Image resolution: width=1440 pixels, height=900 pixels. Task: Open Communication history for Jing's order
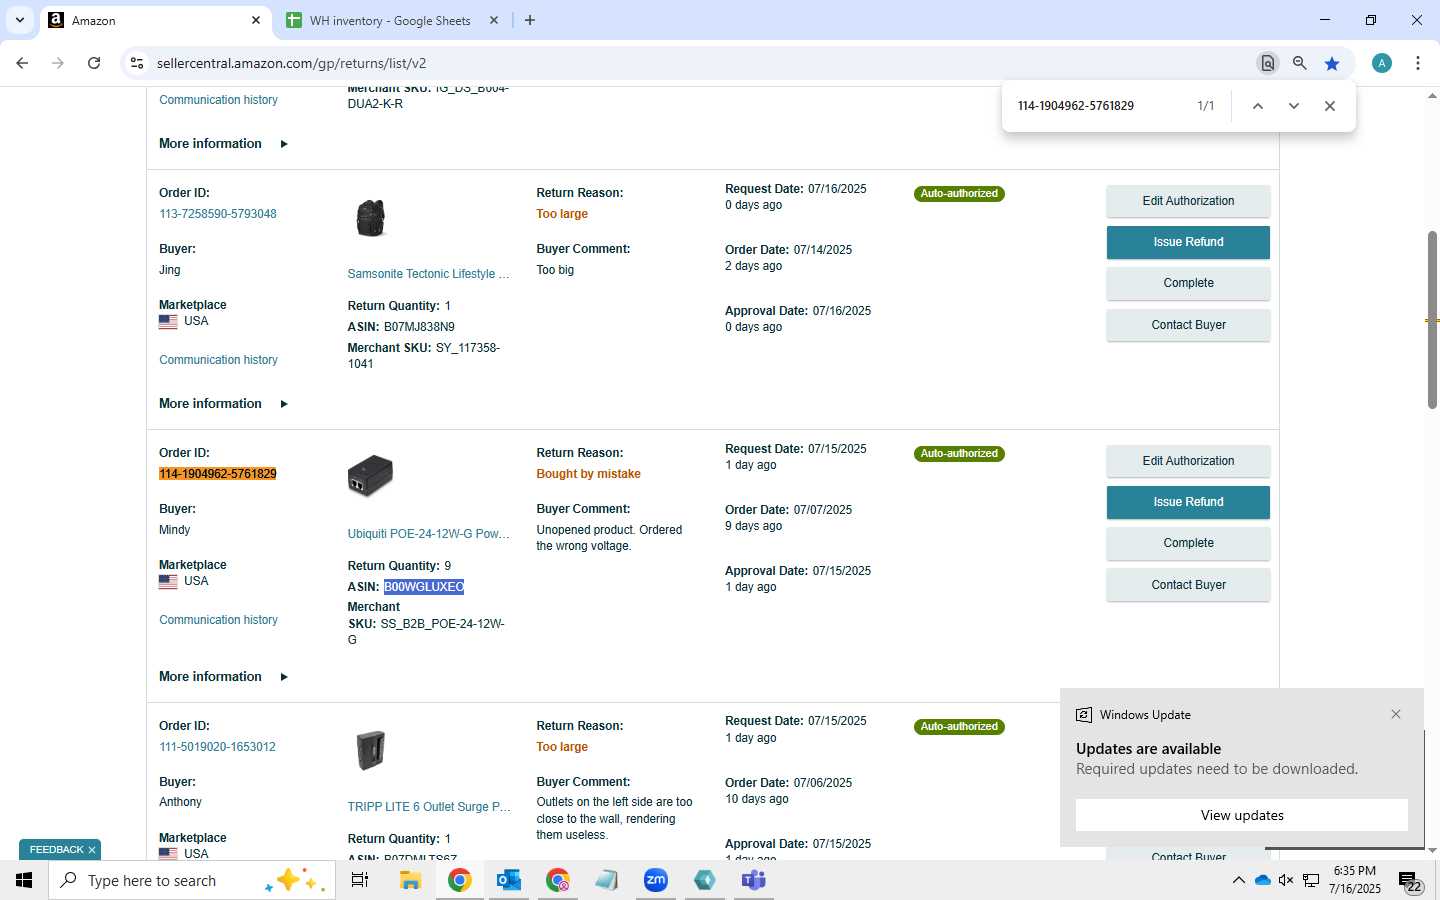(x=218, y=360)
